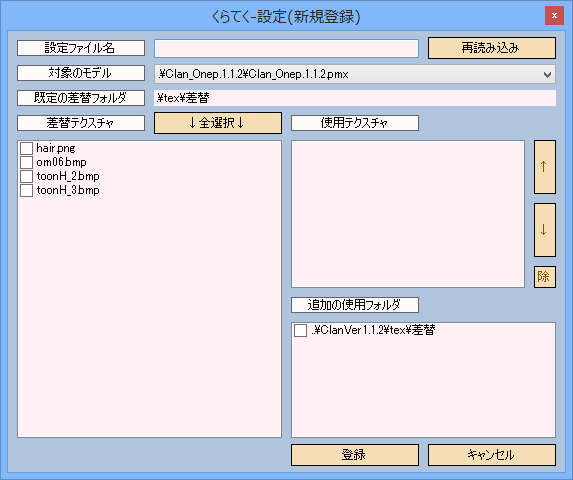The image size is (573, 480).
Task: Click the ¥tex¥差替 default folder field
Action: [x=355, y=98]
